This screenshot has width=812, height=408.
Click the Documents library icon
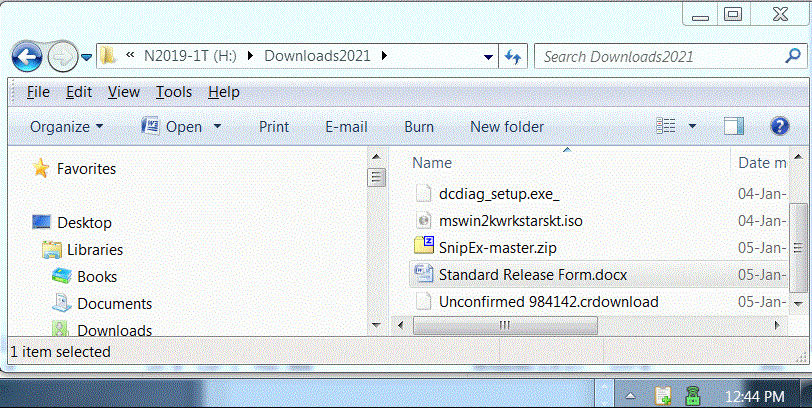pyautogui.click(x=62, y=302)
